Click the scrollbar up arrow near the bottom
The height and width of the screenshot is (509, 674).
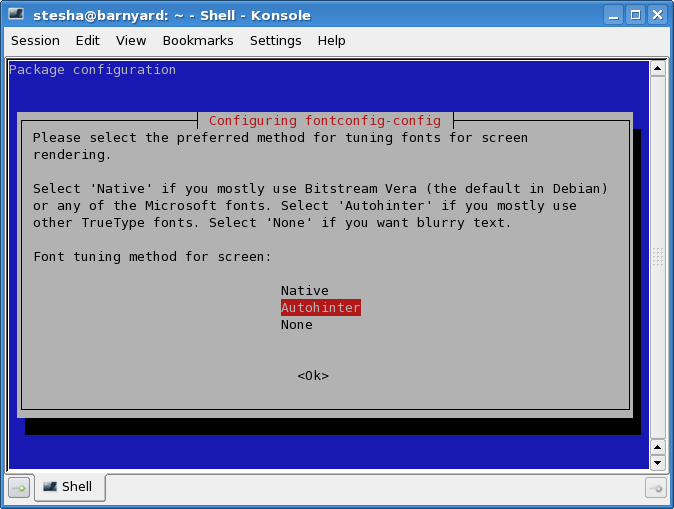(x=658, y=447)
